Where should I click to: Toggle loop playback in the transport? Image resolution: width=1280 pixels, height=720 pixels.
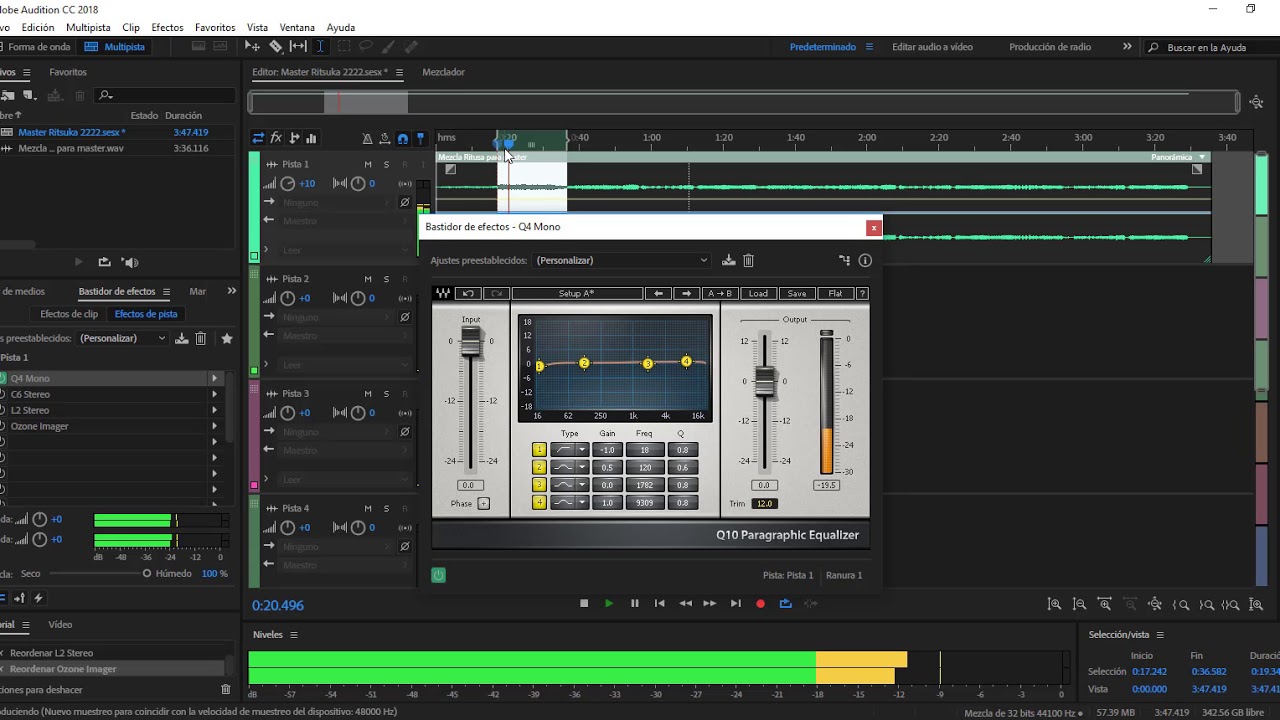coord(785,603)
